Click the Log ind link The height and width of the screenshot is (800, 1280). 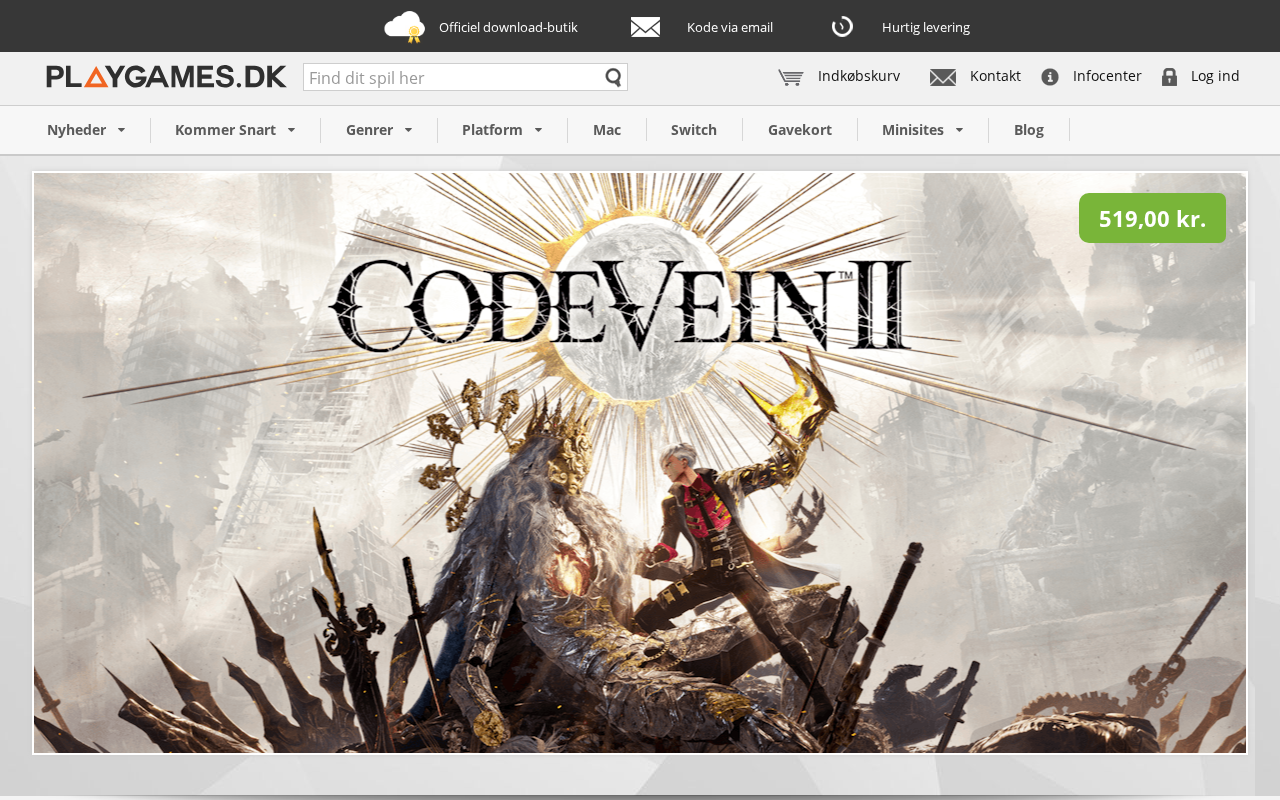(x=1215, y=76)
